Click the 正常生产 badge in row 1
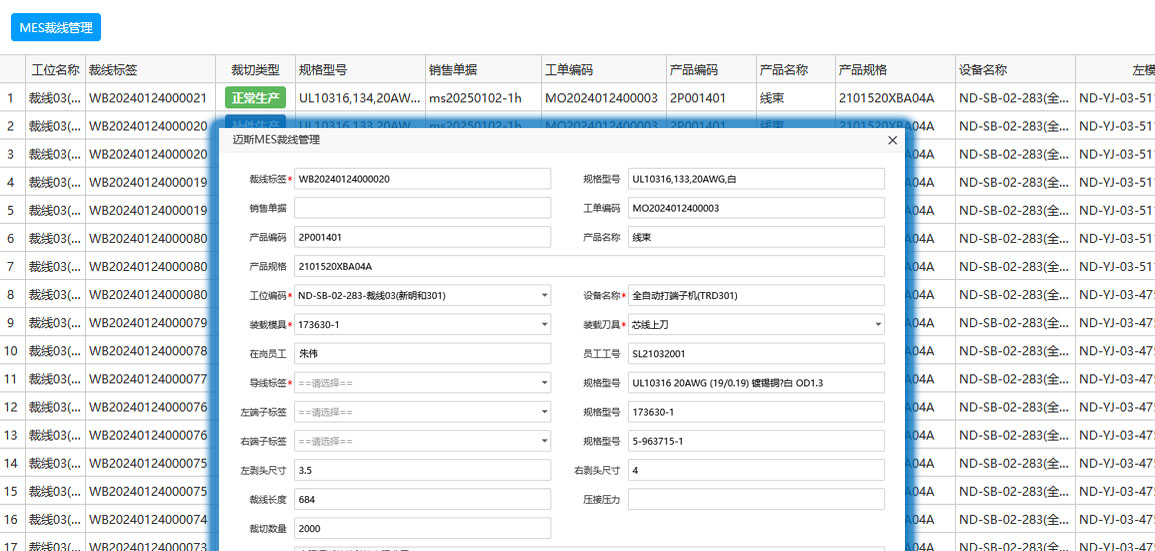Image resolution: width=1155 pixels, height=551 pixels. tap(256, 98)
